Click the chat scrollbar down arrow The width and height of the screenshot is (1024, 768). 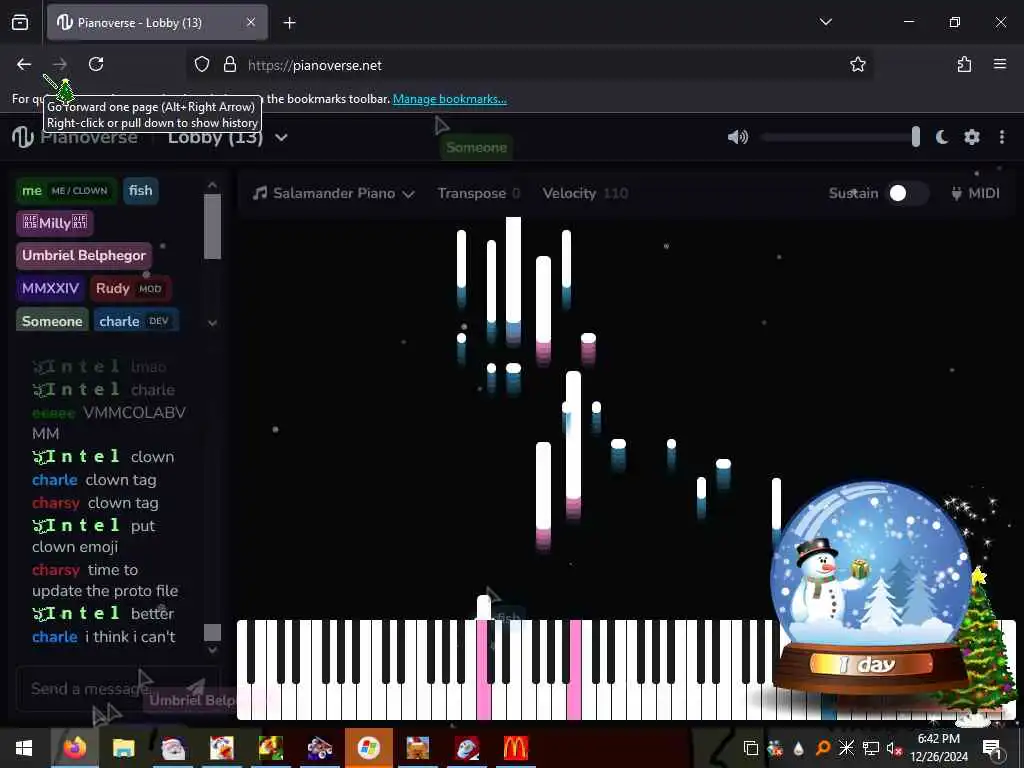(212, 649)
